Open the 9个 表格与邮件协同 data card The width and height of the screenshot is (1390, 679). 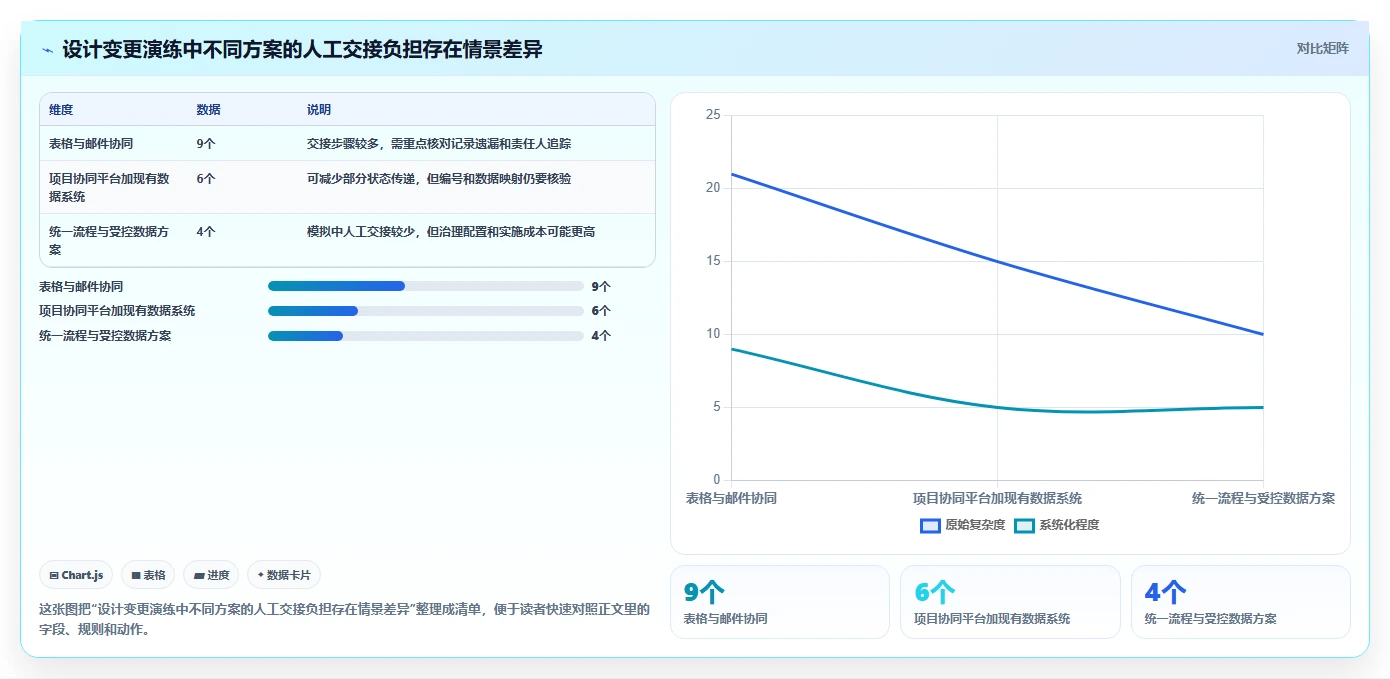pyautogui.click(x=779, y=602)
